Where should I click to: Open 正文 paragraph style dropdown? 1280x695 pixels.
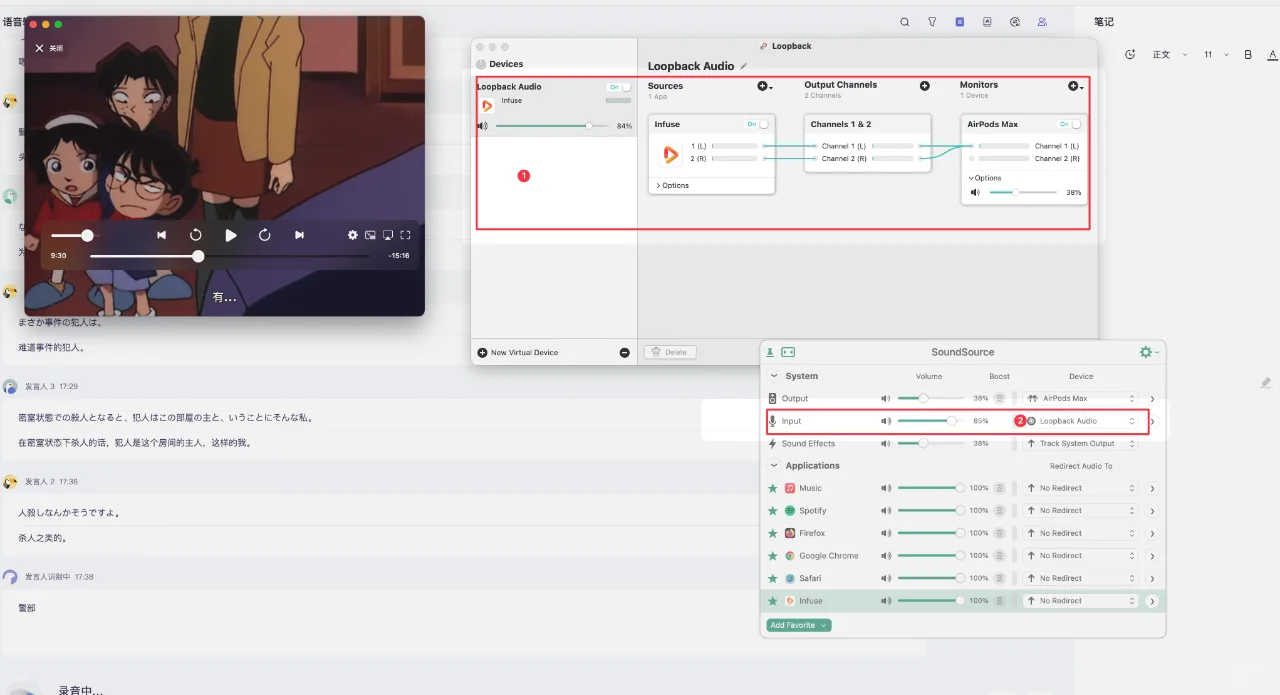[1169, 55]
